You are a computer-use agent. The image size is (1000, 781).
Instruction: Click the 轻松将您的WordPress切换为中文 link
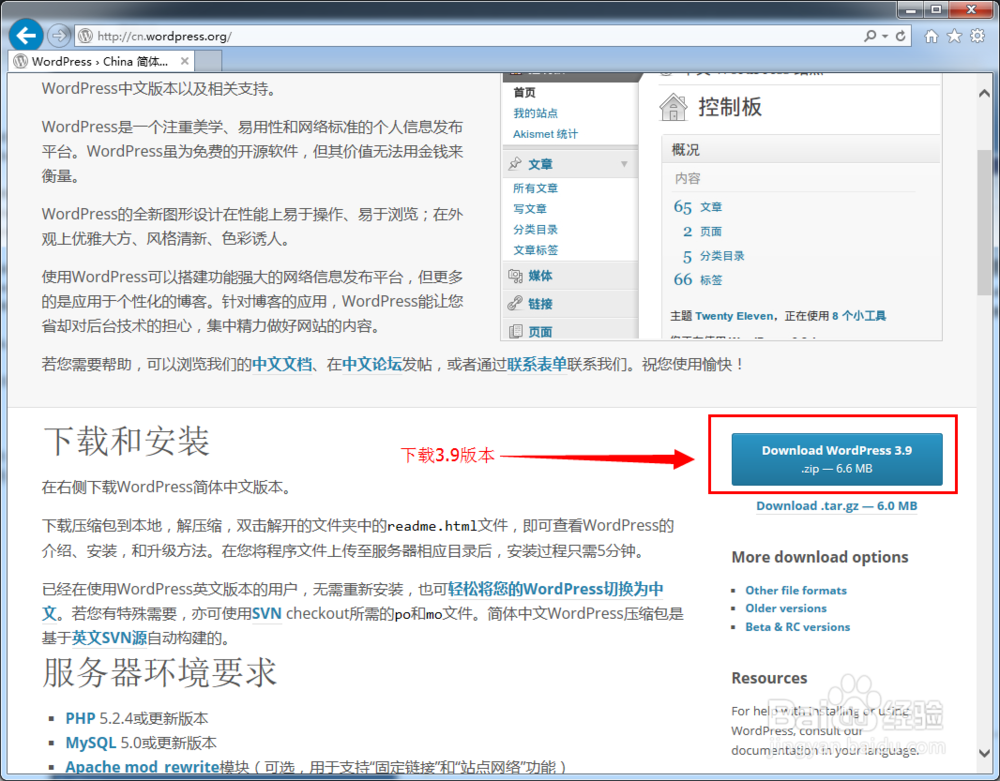point(555,588)
